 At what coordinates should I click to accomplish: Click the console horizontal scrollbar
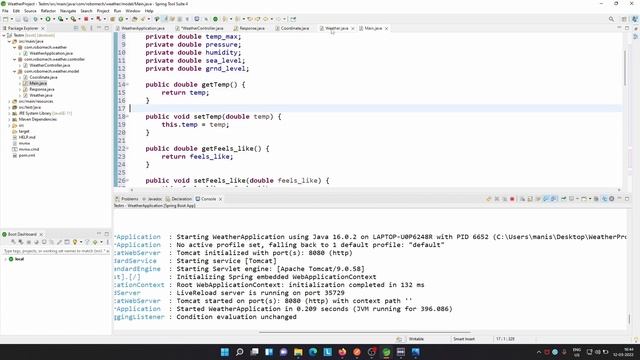[x=364, y=332]
